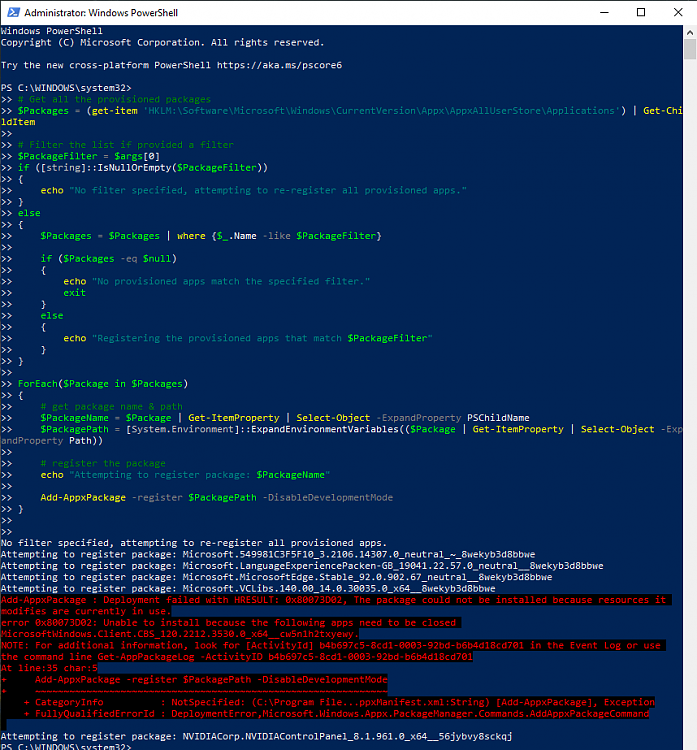Click the title text 'Administrator: Windows PowerShell'

(100, 12)
